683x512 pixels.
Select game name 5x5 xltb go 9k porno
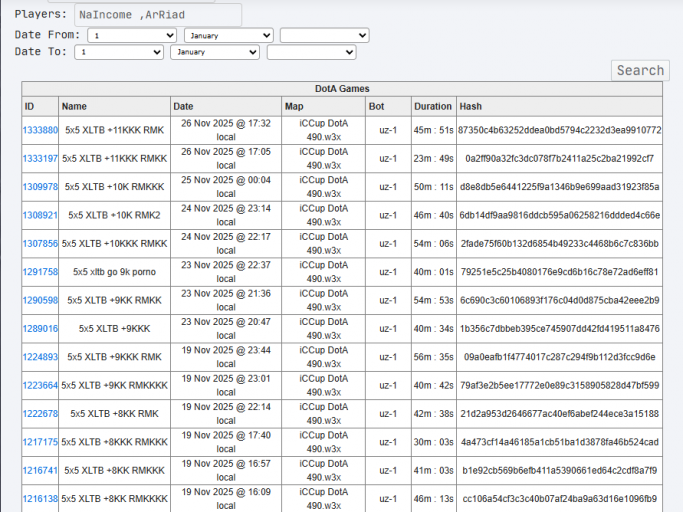click(115, 271)
